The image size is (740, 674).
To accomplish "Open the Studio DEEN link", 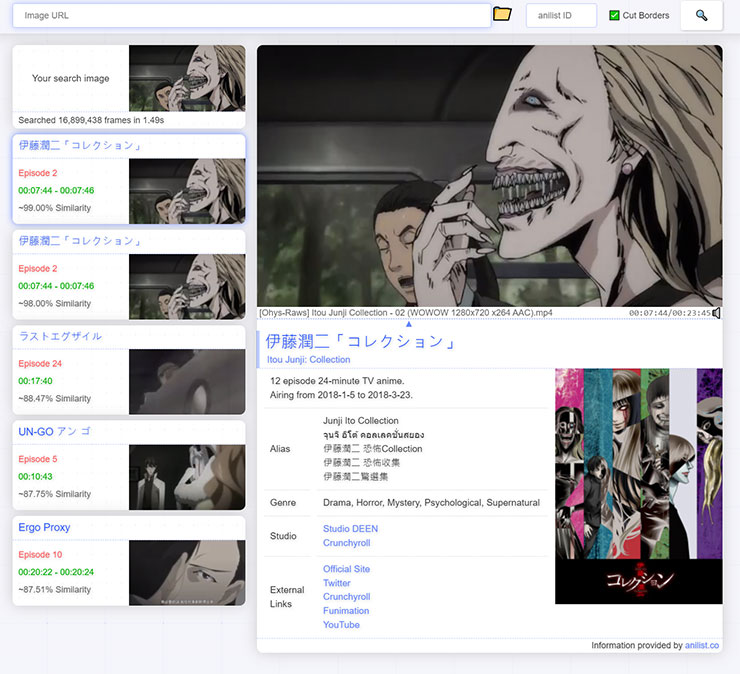I will pos(350,529).
